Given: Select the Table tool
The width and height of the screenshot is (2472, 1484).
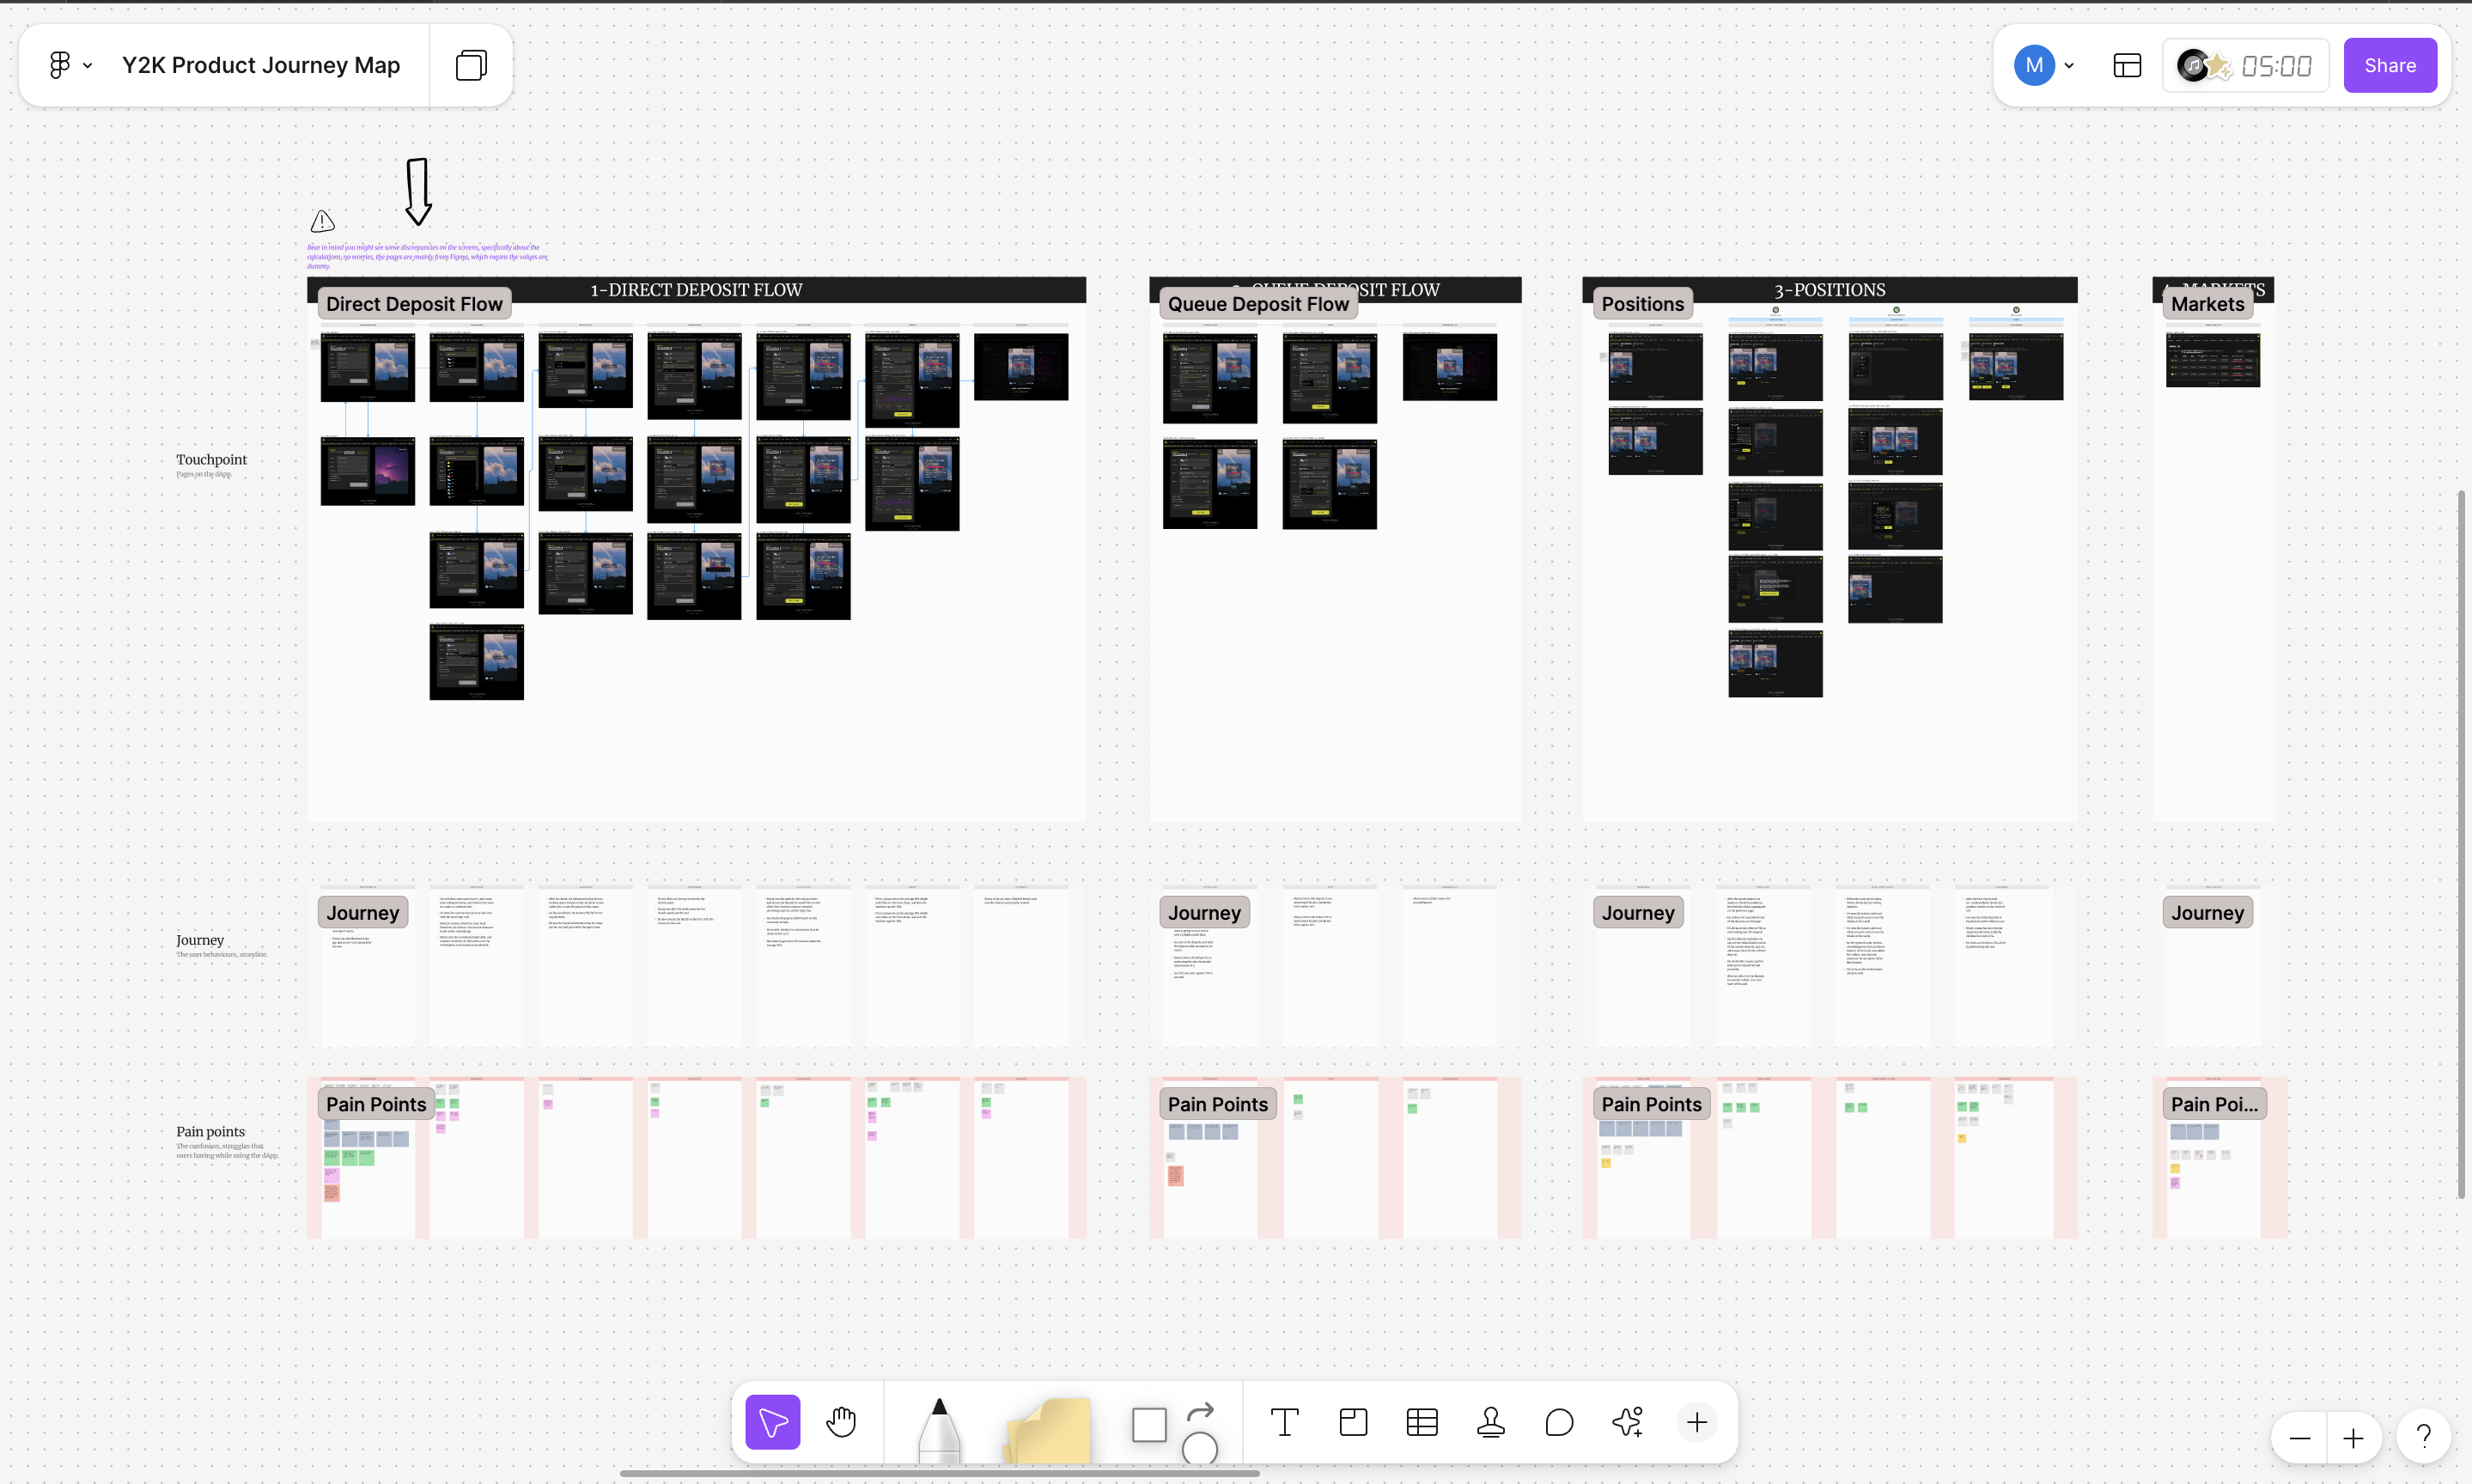Looking at the screenshot, I should pyautogui.click(x=1421, y=1421).
